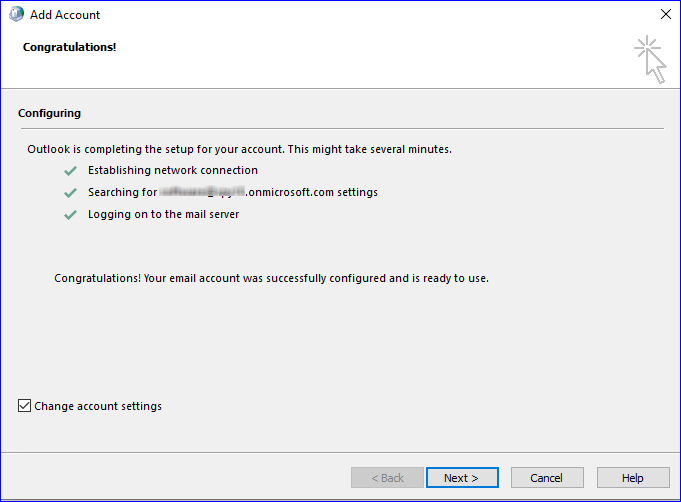Click the checkmark beside Establishing network connection
The height and width of the screenshot is (502, 681).
70,171
